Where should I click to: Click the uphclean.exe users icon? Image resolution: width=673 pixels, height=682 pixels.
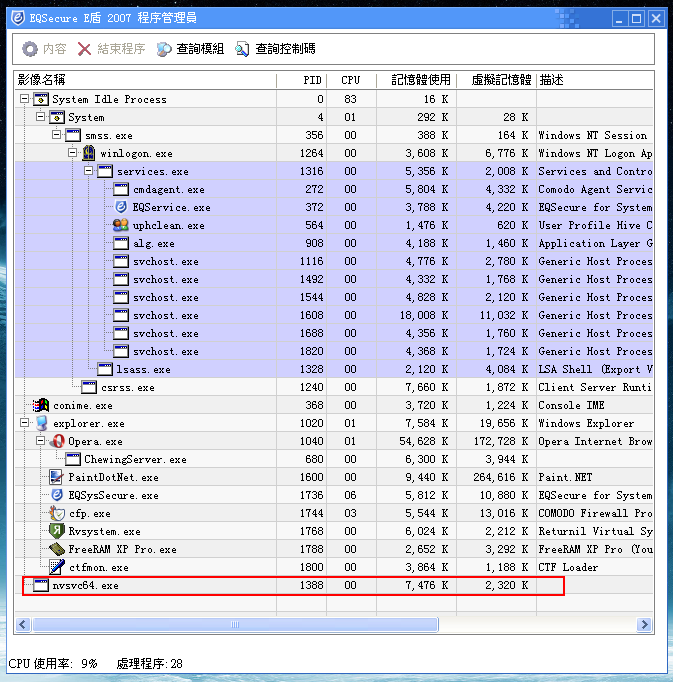click(x=121, y=225)
